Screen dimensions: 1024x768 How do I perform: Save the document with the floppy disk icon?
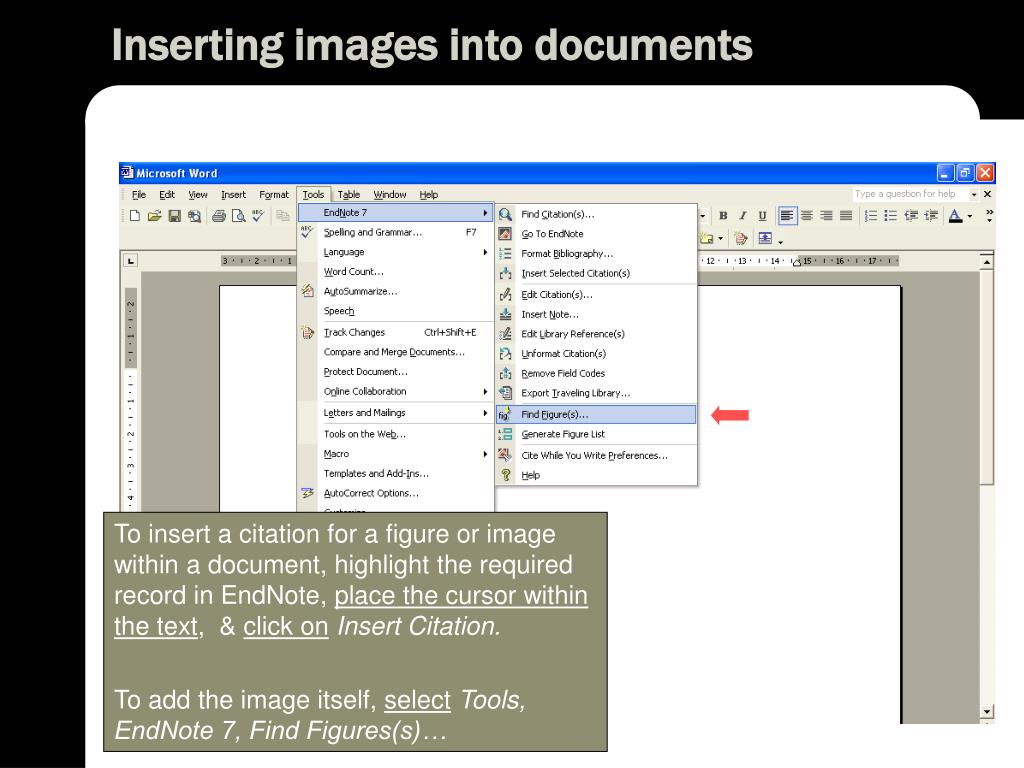[x=174, y=216]
